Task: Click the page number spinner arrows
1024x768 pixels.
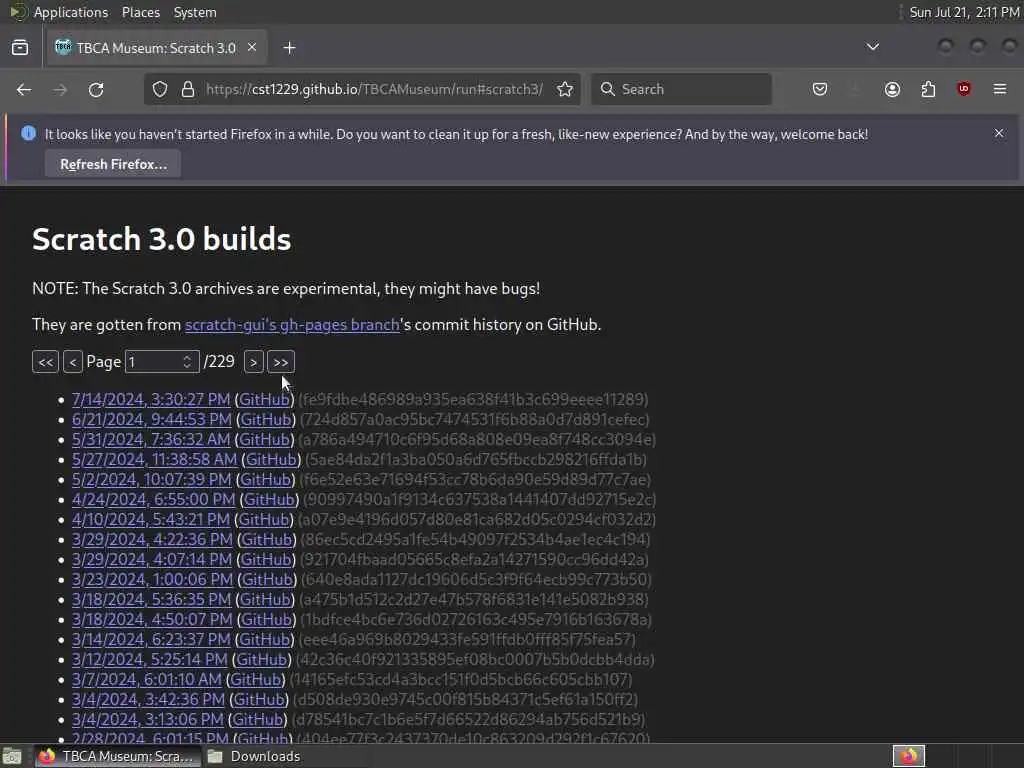Action: (x=187, y=362)
